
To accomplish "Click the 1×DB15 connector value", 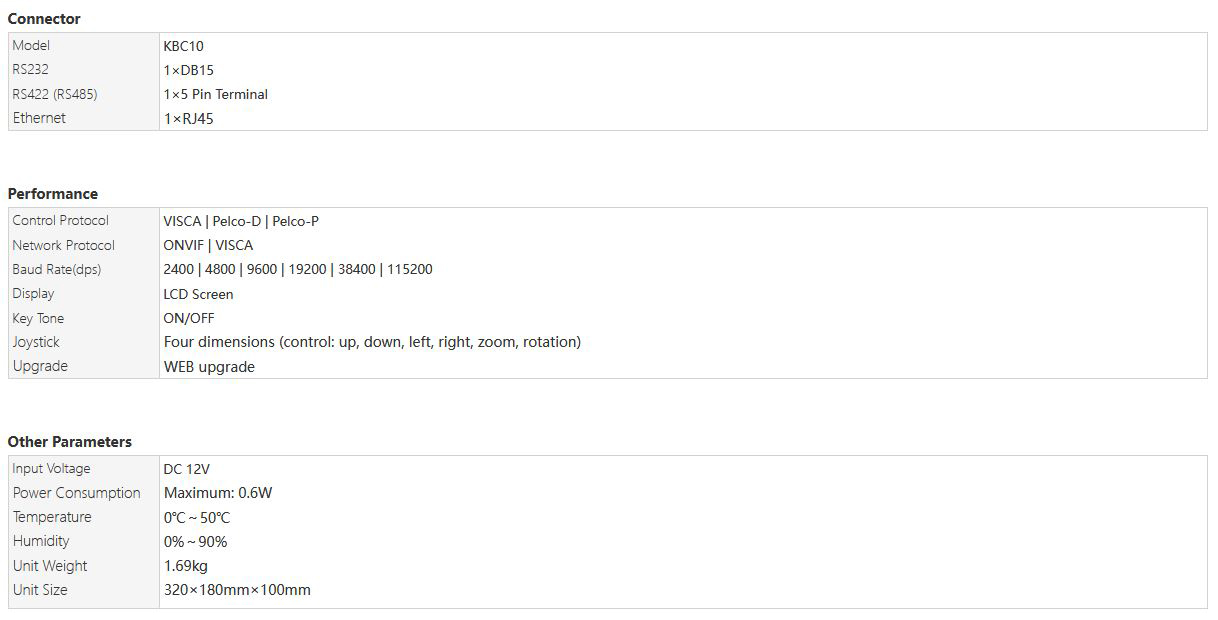I will pyautogui.click(x=189, y=70).
